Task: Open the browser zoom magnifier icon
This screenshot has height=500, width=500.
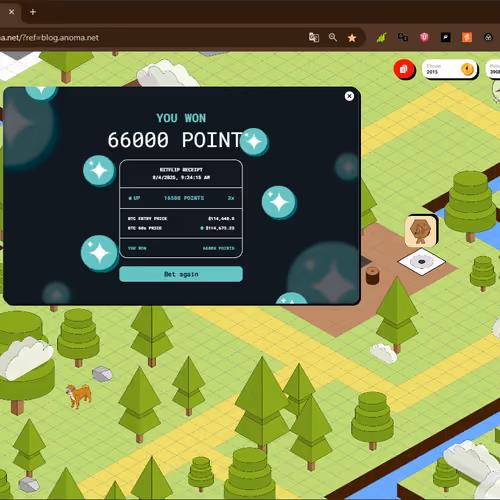Action: click(x=333, y=37)
